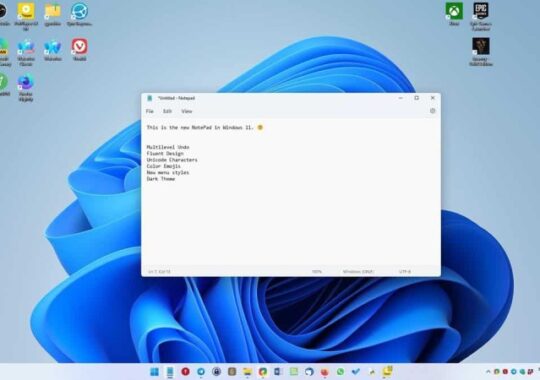
Task: Open WhatsApp from the taskbar
Action: pos(340,371)
